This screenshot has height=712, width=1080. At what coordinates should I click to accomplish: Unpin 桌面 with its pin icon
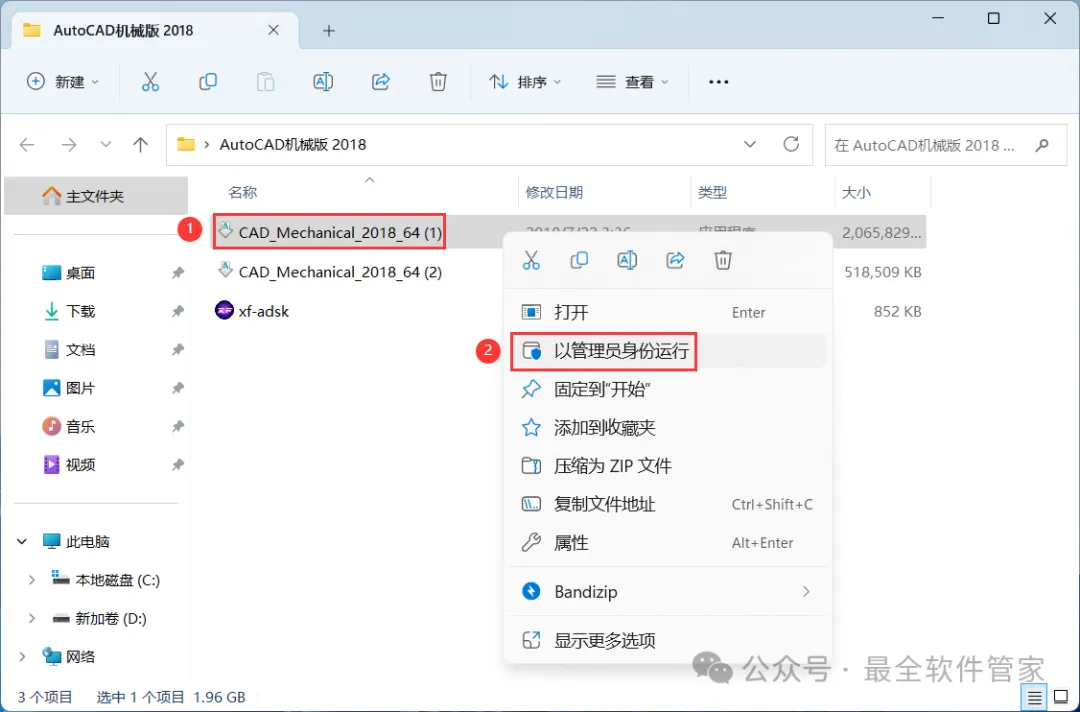pos(177,273)
